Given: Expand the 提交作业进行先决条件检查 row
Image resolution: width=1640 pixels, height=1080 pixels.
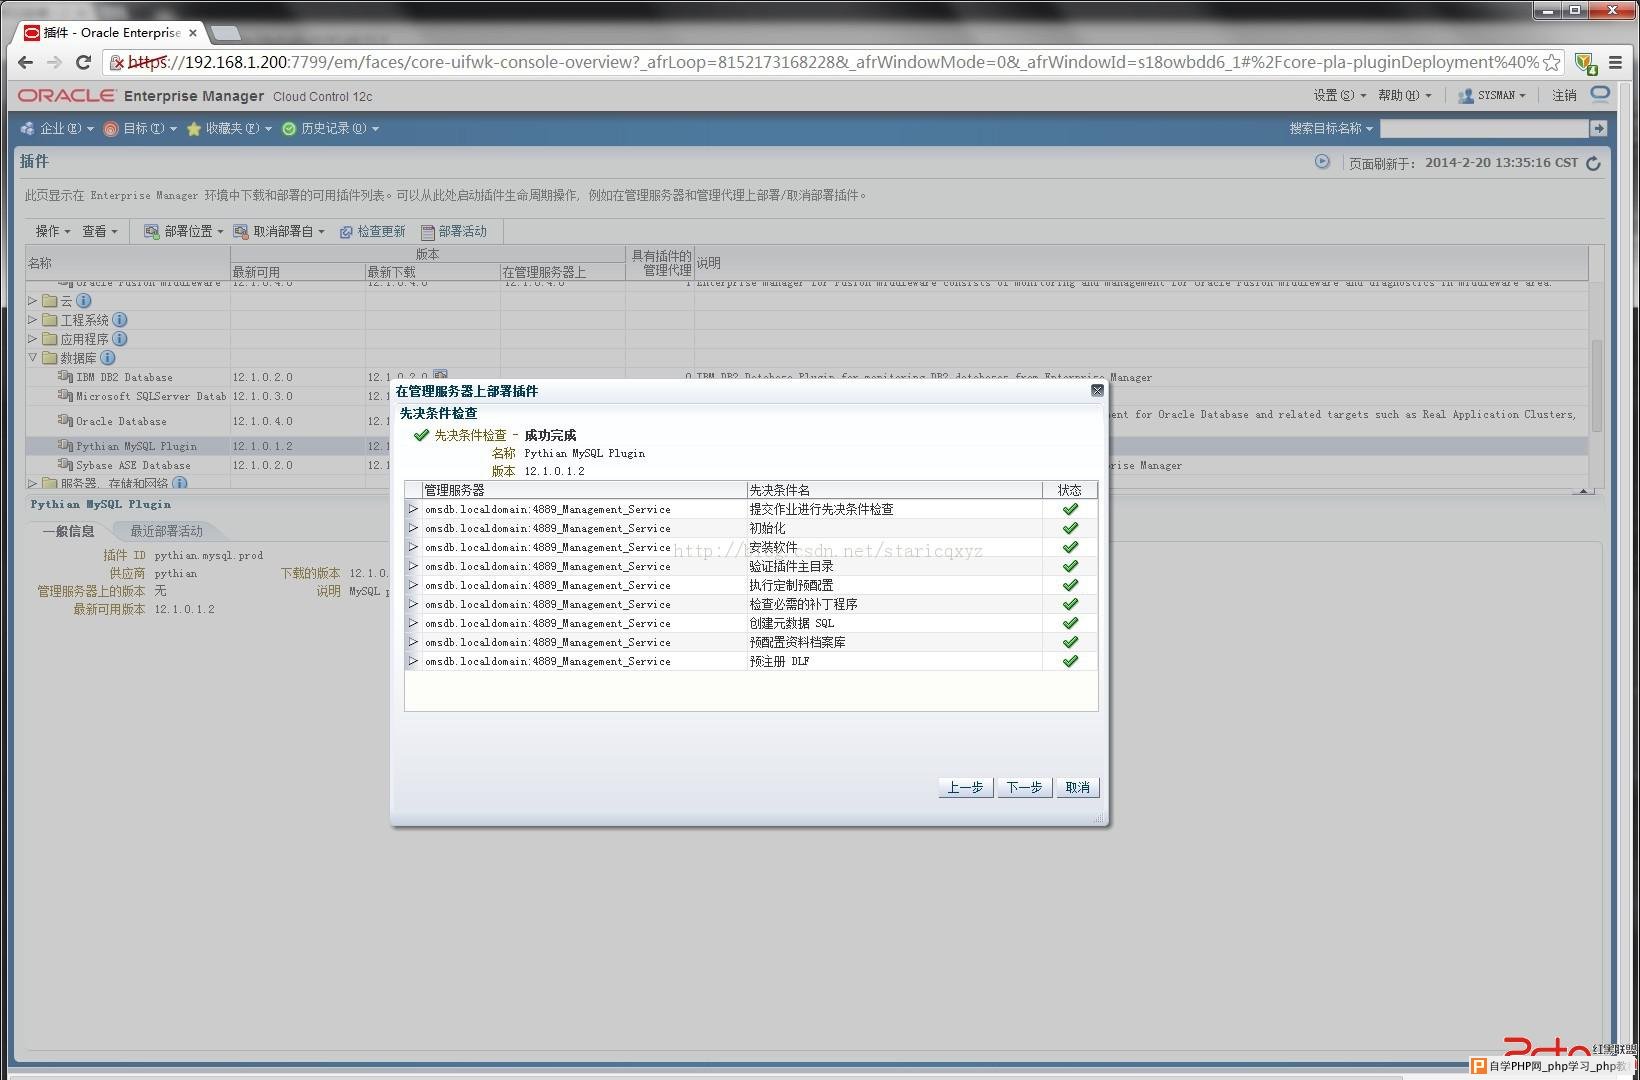Looking at the screenshot, I should [413, 509].
